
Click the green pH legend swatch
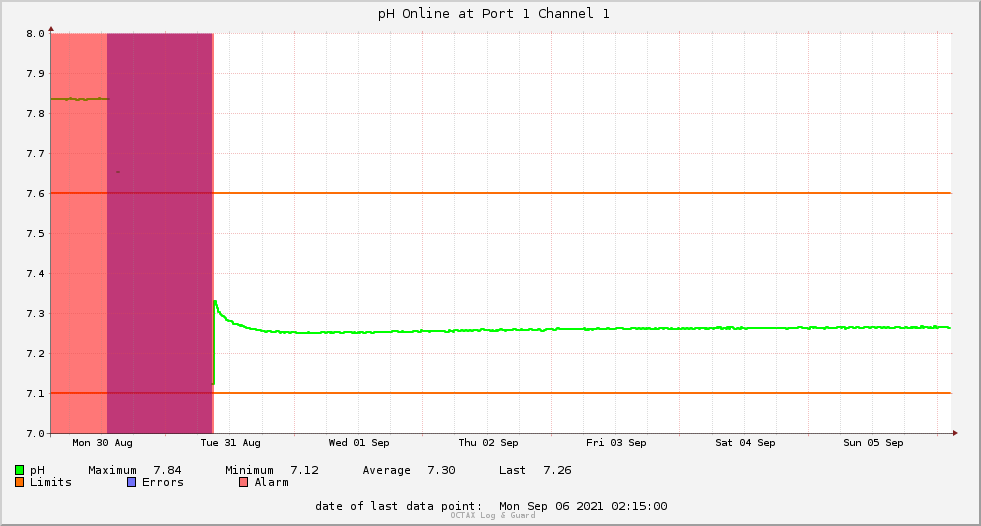pyautogui.click(x=19, y=470)
